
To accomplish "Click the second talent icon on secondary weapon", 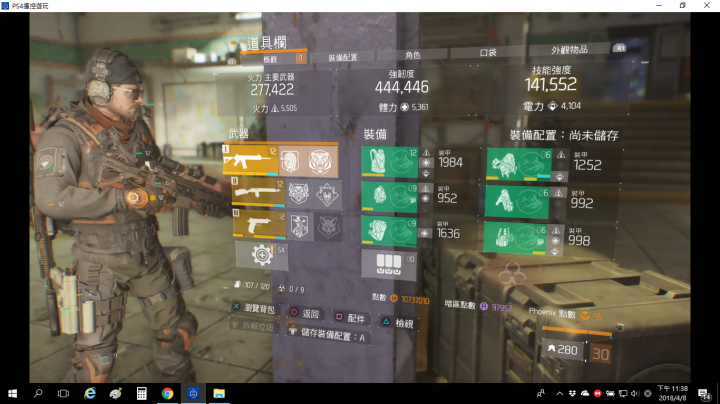I will 327,194.
